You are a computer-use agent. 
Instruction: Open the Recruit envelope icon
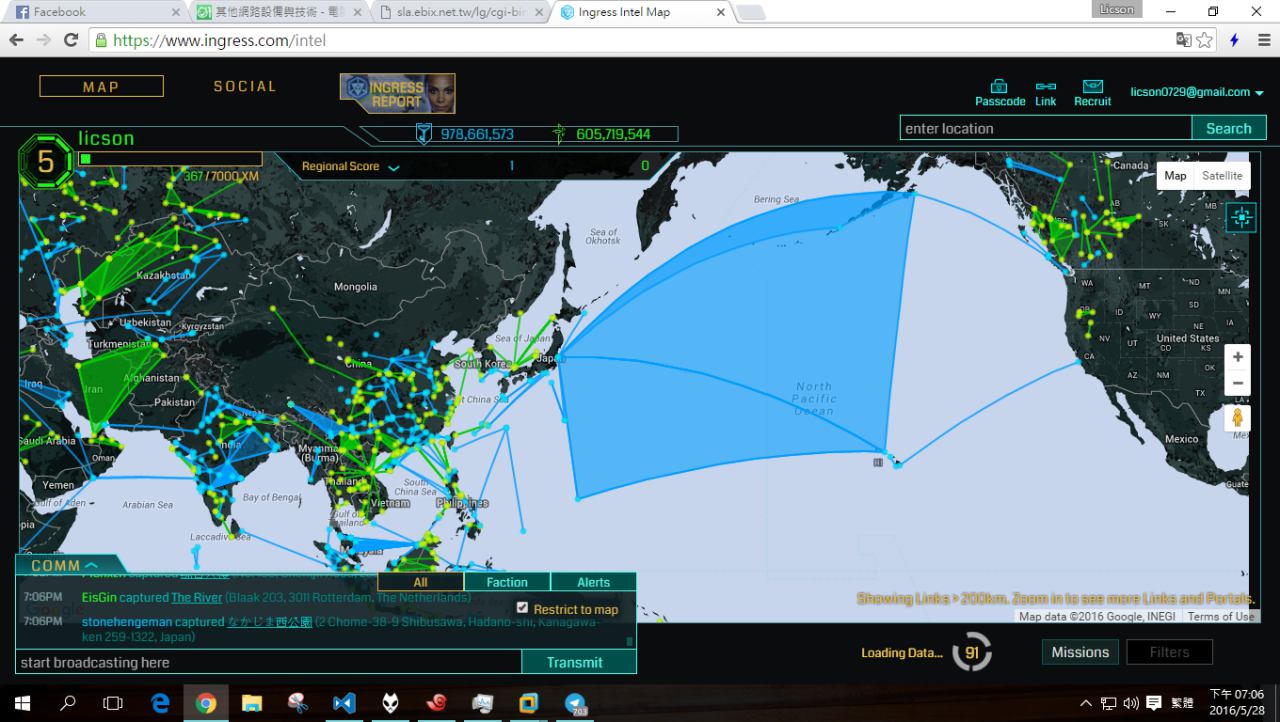tap(1093, 87)
